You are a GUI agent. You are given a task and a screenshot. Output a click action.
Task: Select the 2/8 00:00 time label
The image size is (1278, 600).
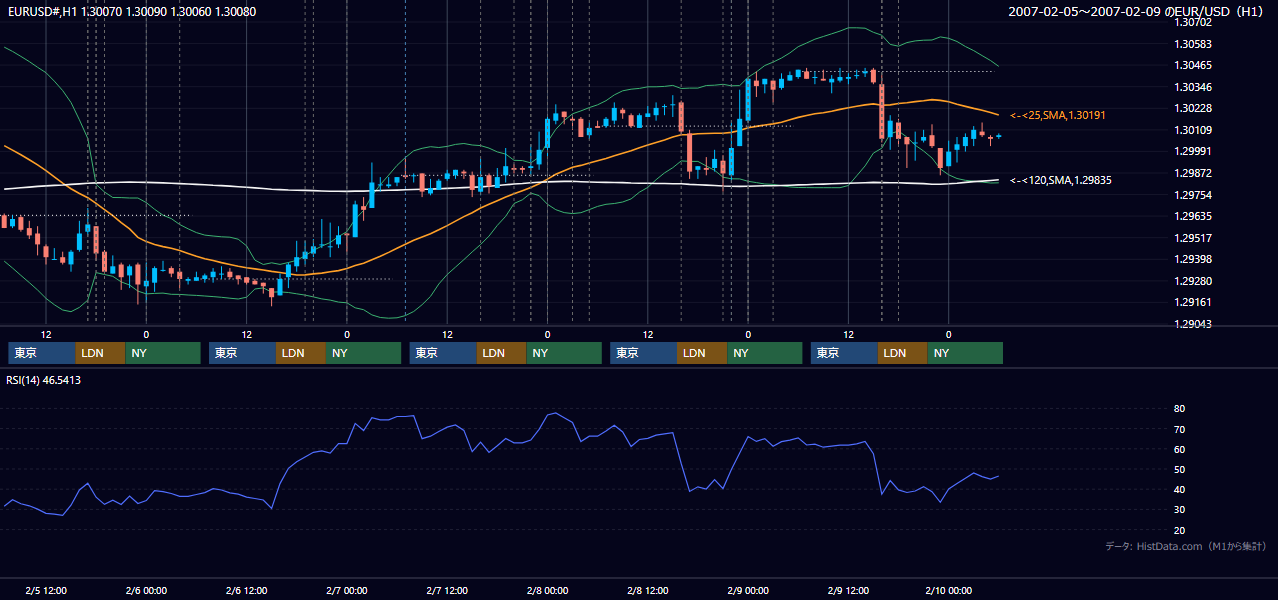547,590
